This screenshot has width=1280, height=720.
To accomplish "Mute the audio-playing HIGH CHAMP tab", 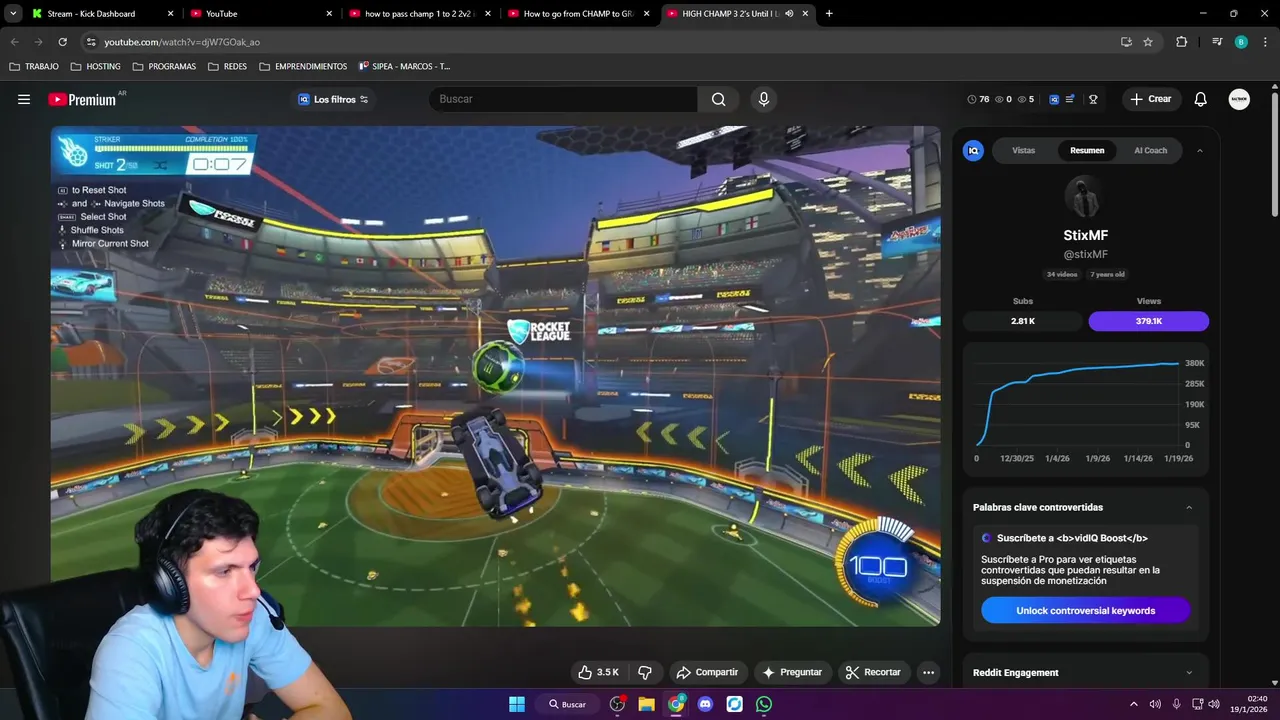I will (789, 14).
